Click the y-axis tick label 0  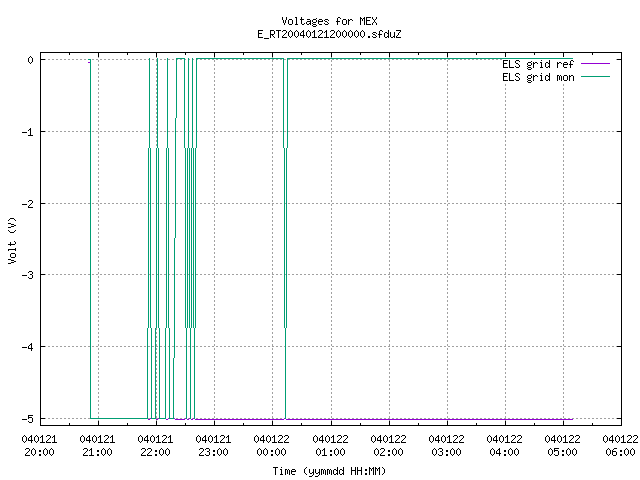point(31,60)
